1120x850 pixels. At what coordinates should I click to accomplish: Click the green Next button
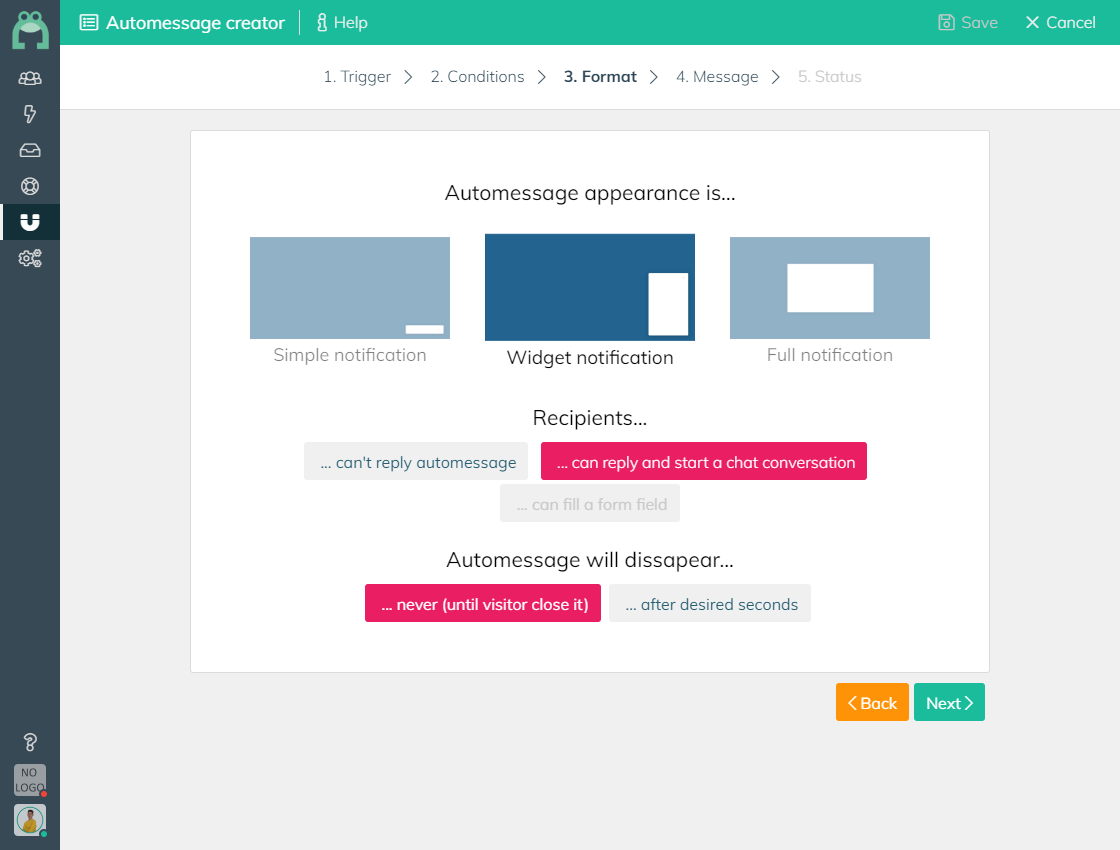tap(949, 702)
